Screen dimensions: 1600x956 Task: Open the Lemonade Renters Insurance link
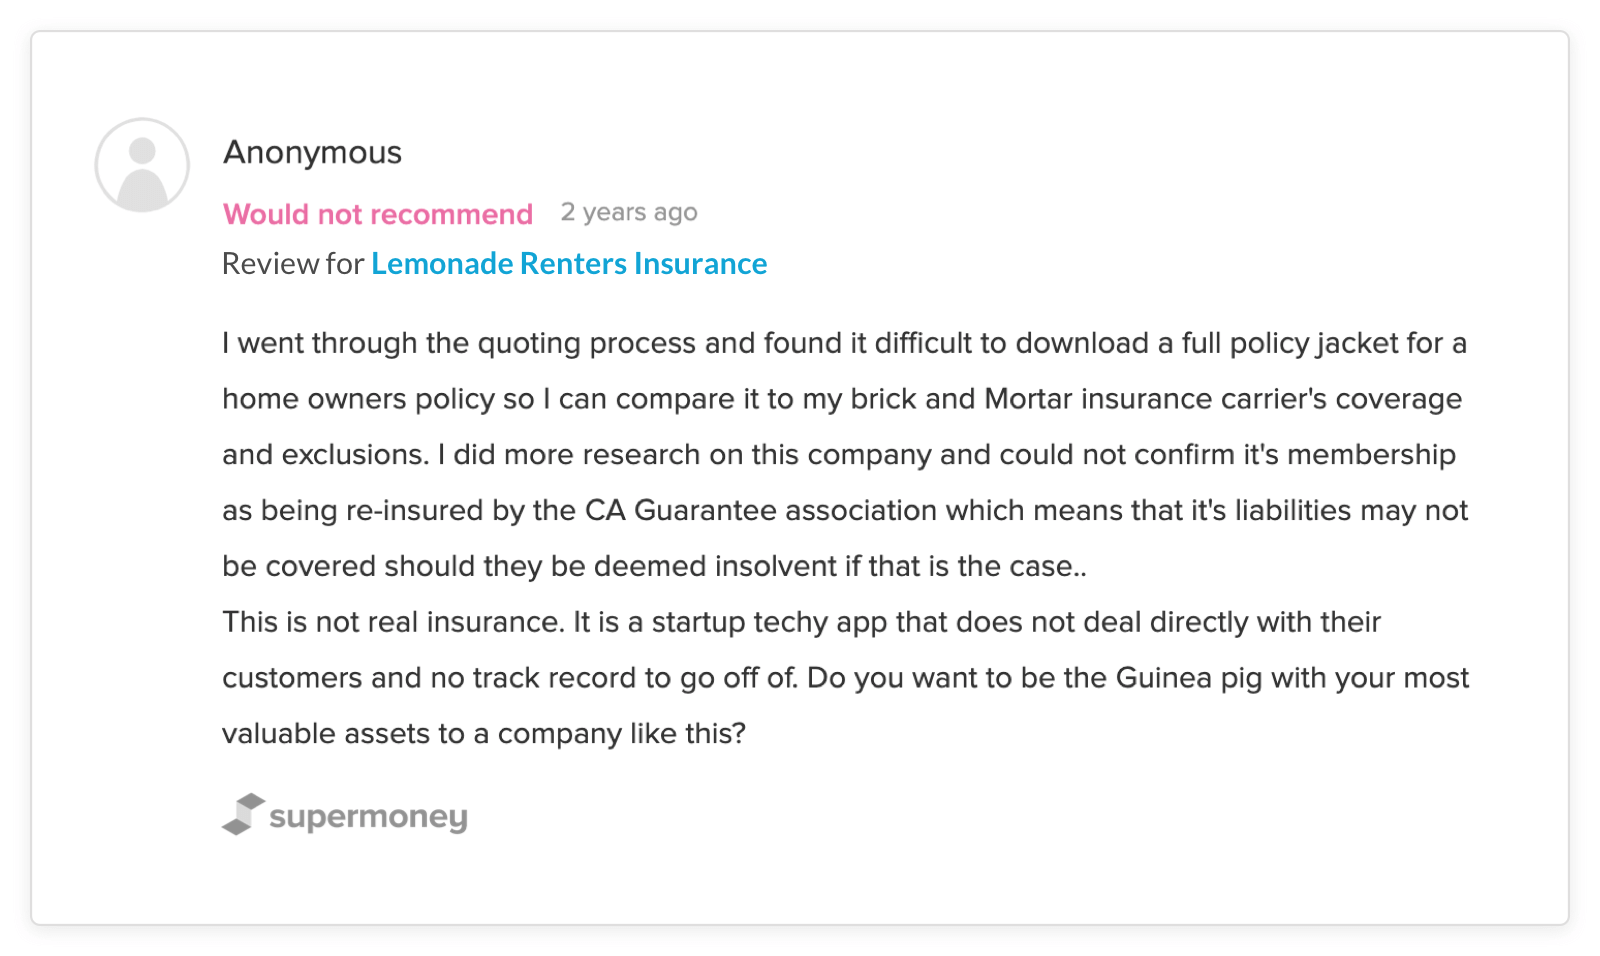tap(569, 263)
